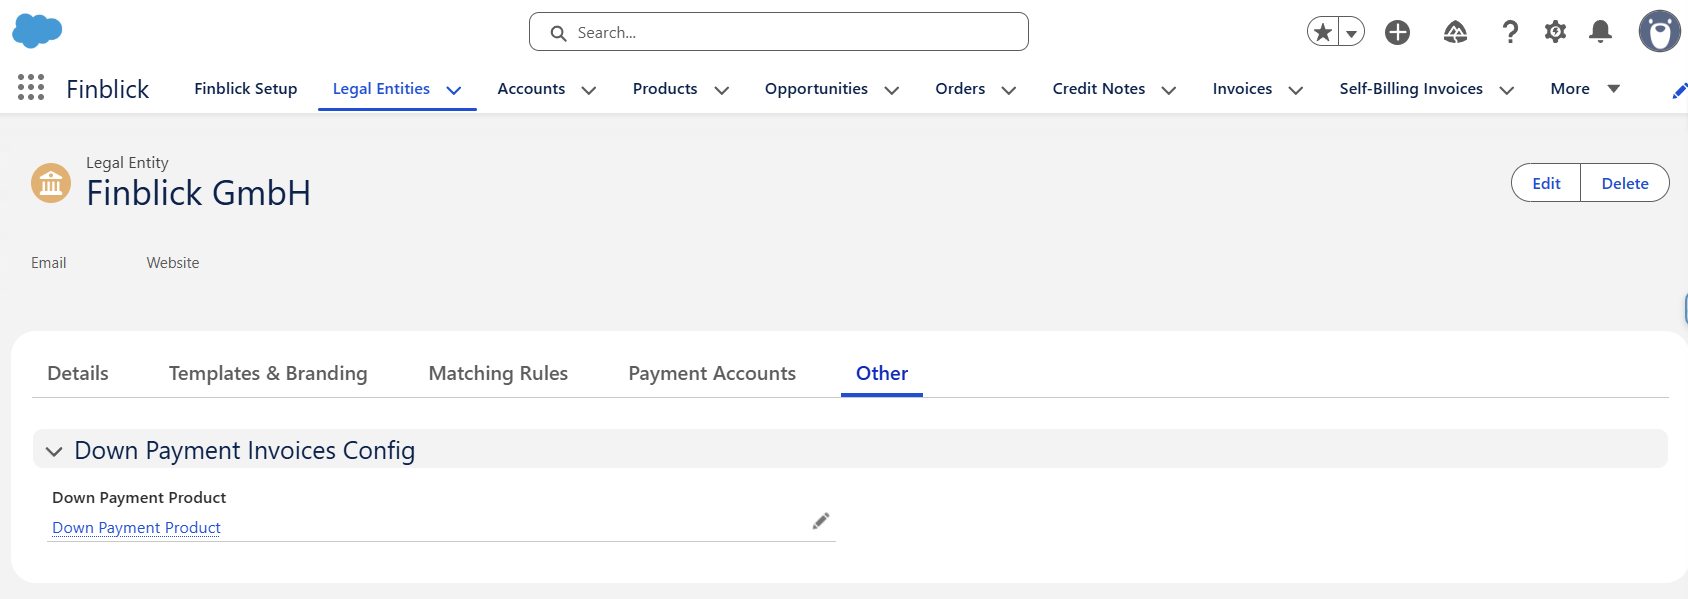Expand the Self-Billing Invoices chevron menu
This screenshot has height=599, width=1688.
pyautogui.click(x=1507, y=90)
